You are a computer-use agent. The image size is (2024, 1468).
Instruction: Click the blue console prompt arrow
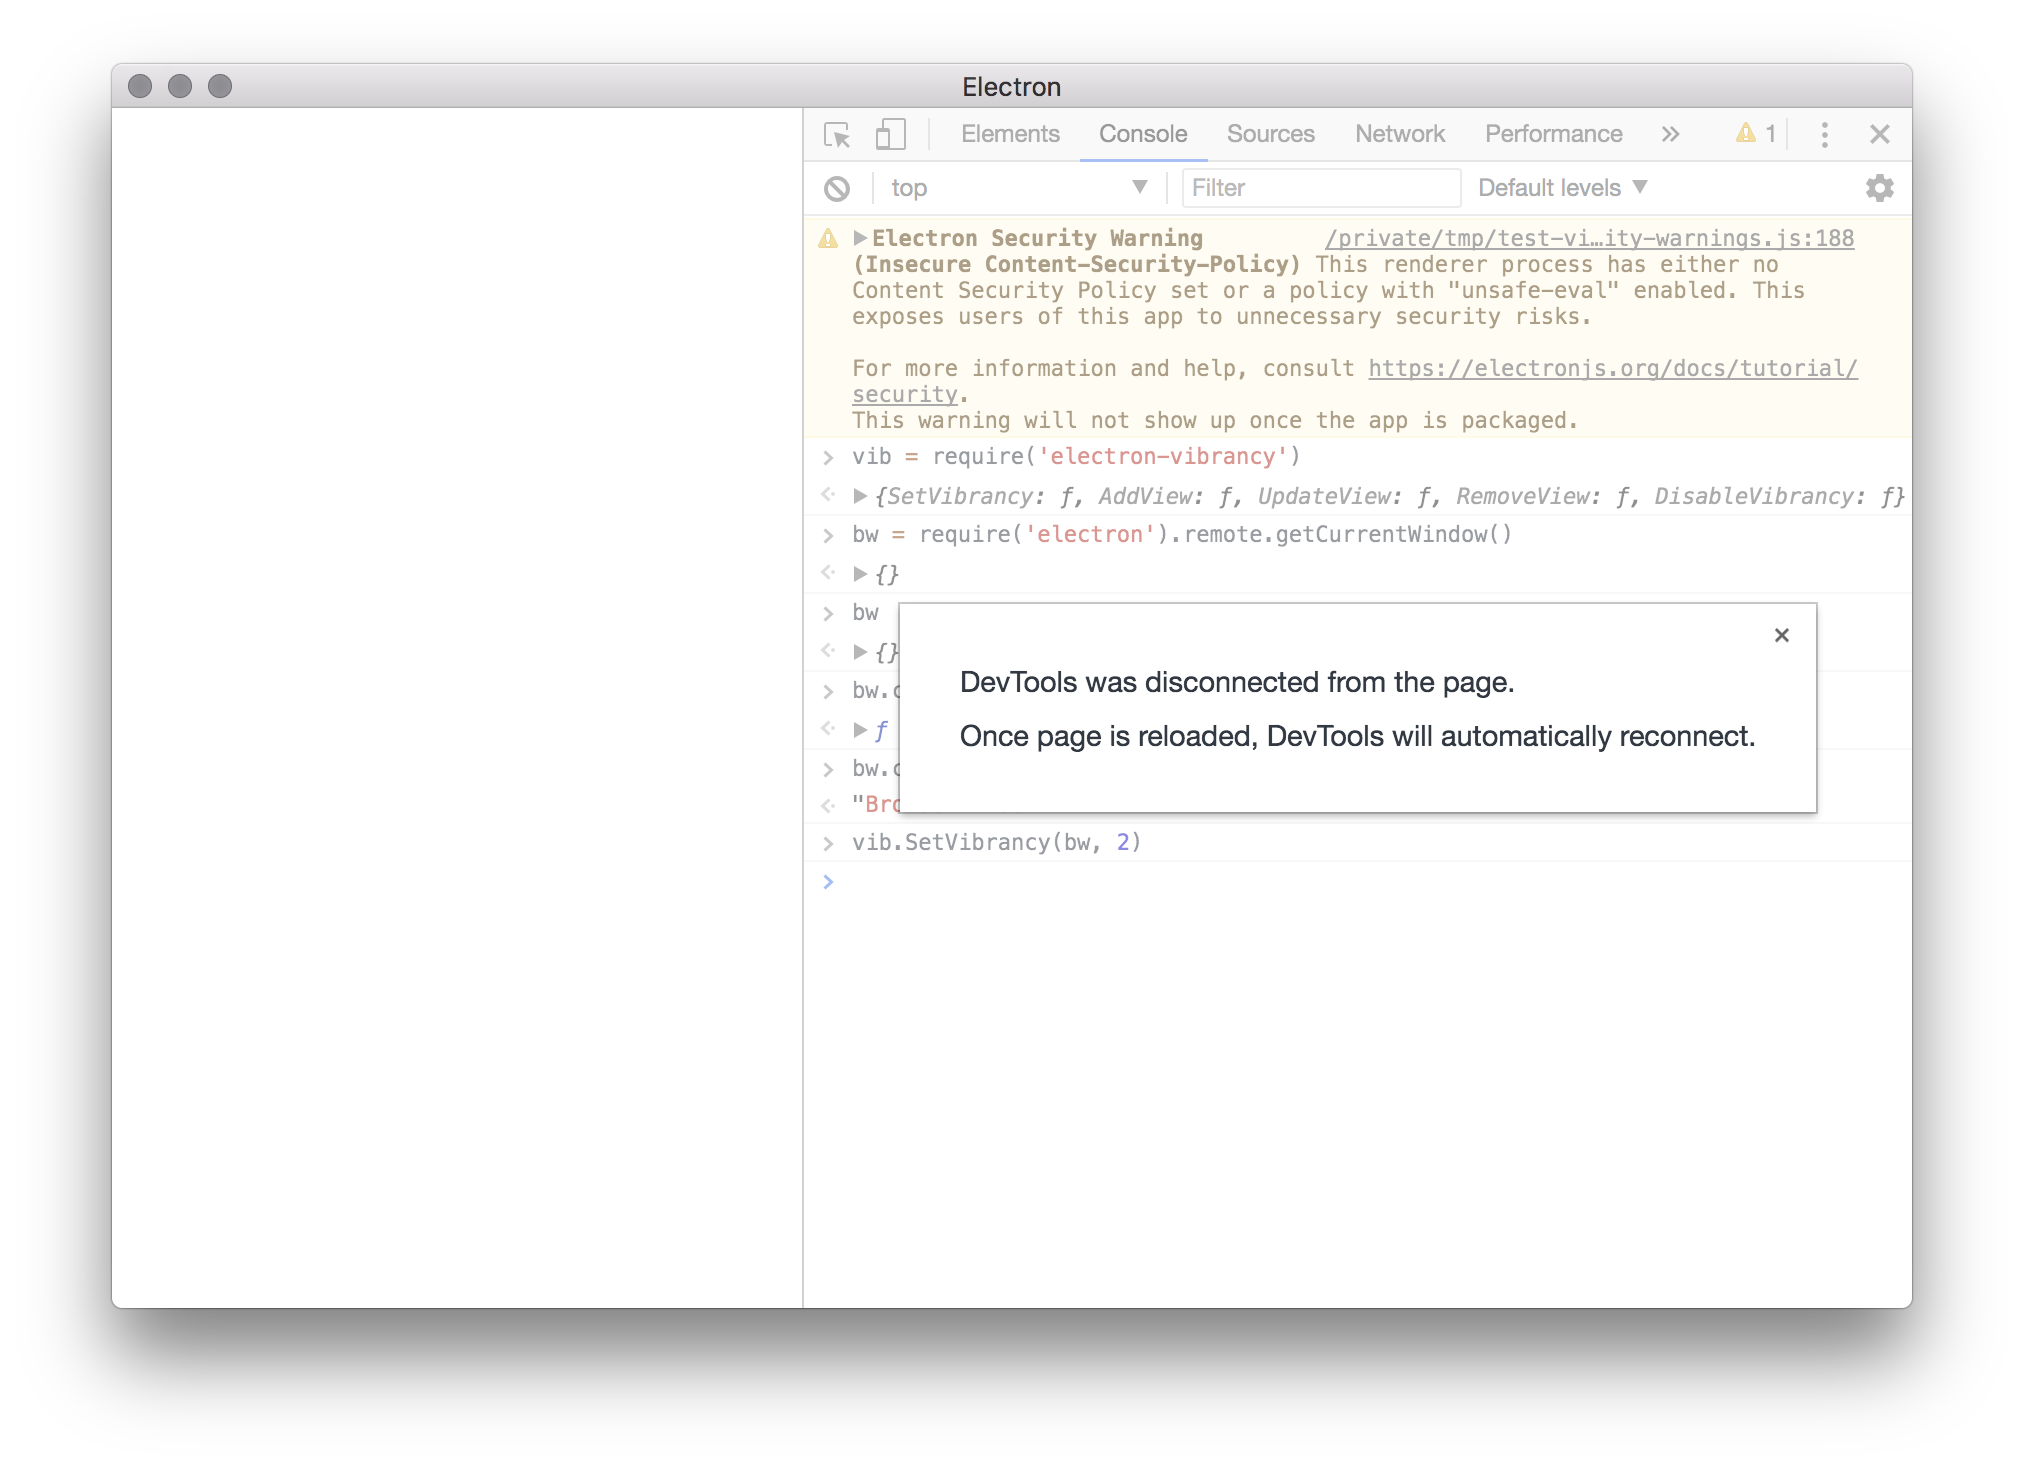coord(828,881)
